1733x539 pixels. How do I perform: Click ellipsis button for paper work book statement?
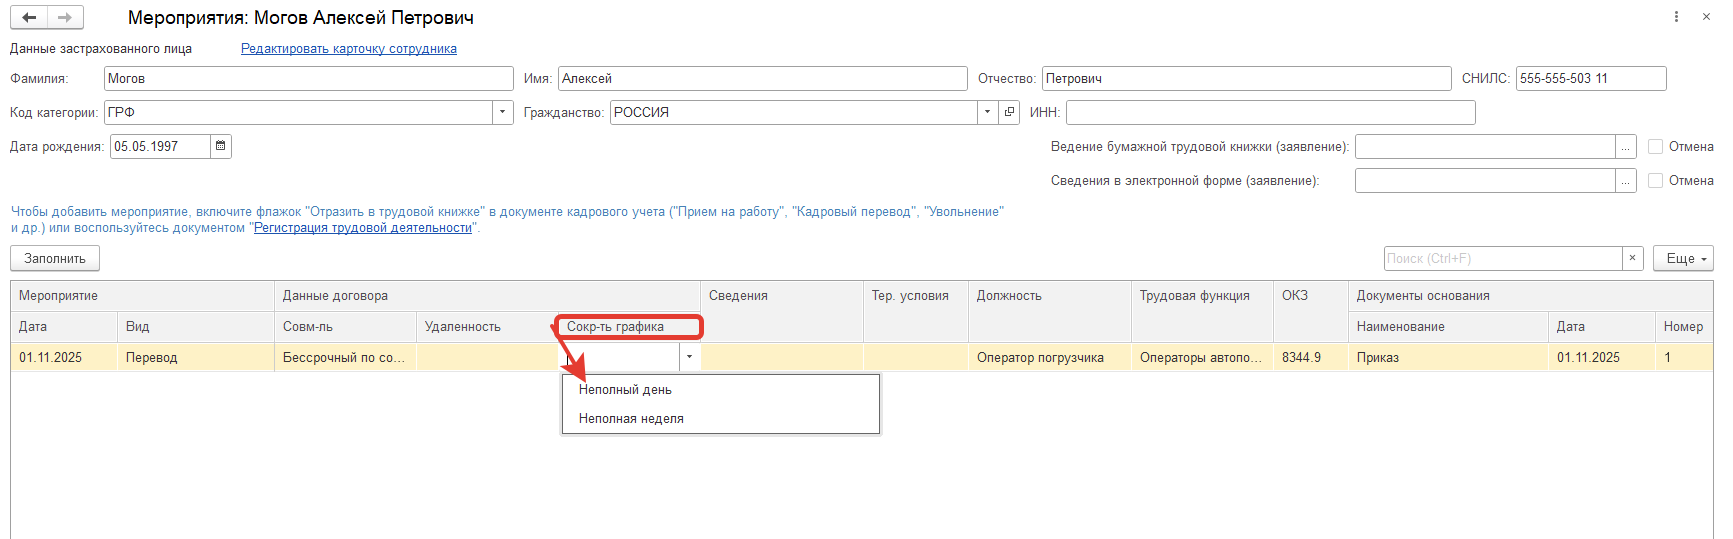pos(1626,147)
